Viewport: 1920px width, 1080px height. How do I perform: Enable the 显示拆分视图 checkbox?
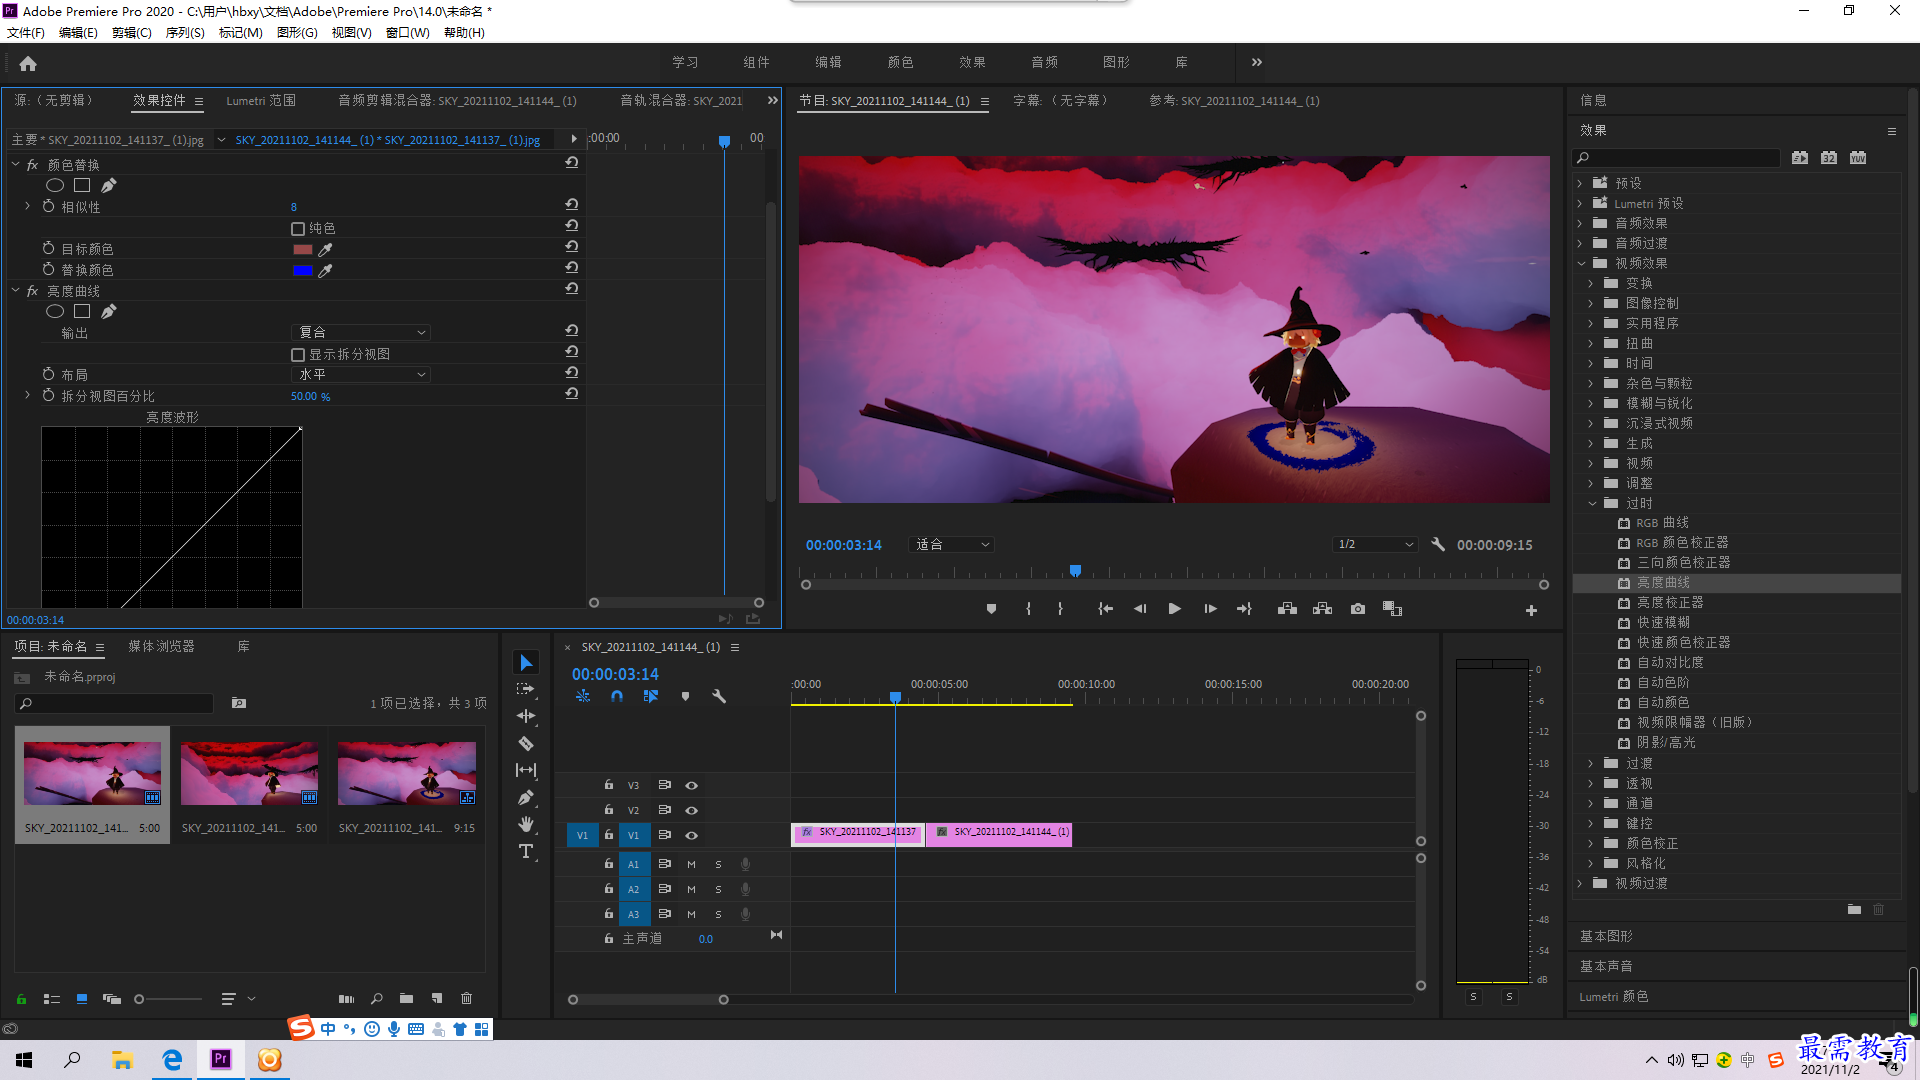click(x=298, y=355)
